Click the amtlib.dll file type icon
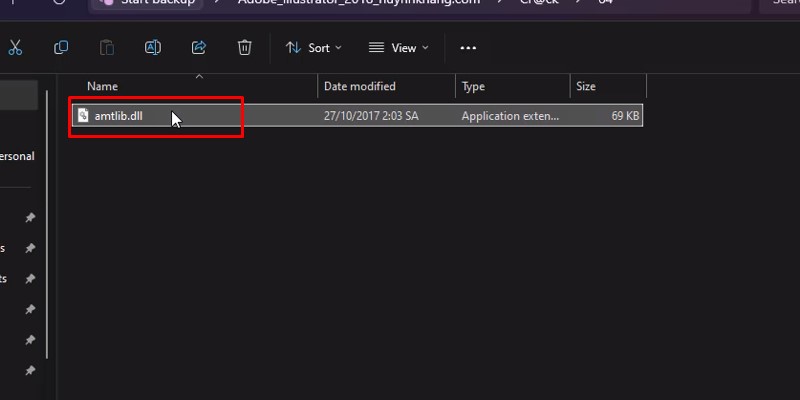 click(83, 116)
